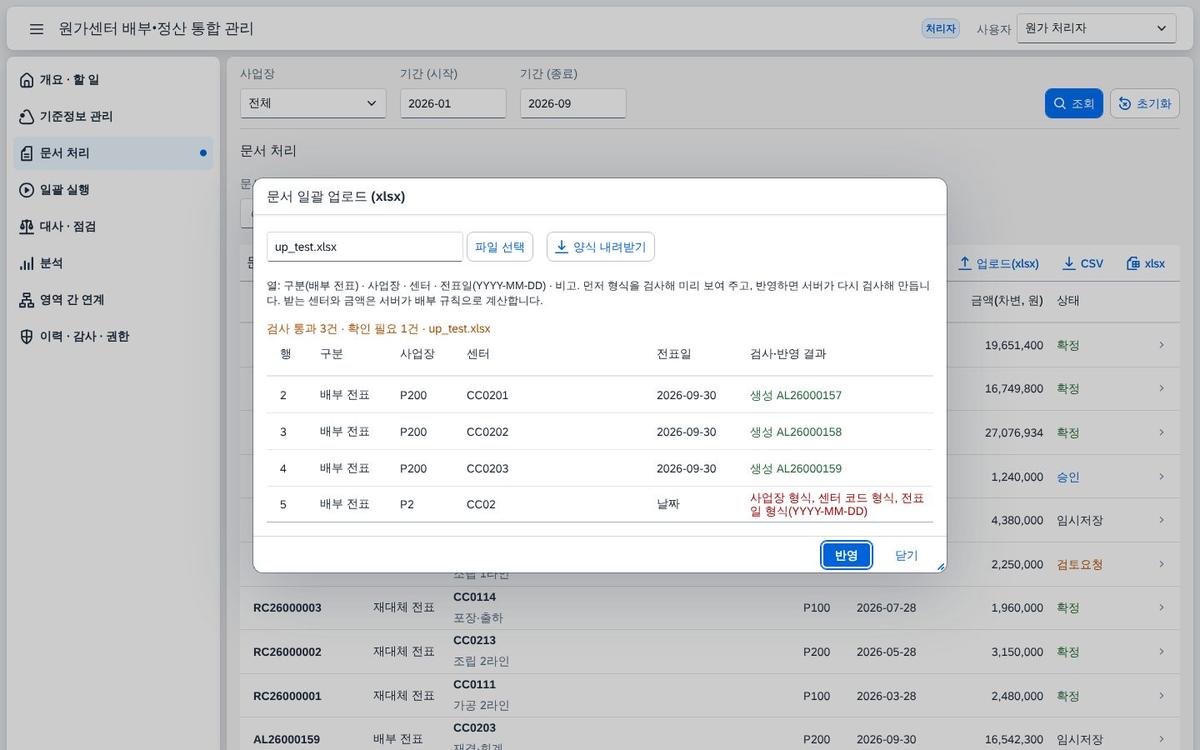
Task: Go to 기준정보 관리 menu
Action: tap(115, 117)
